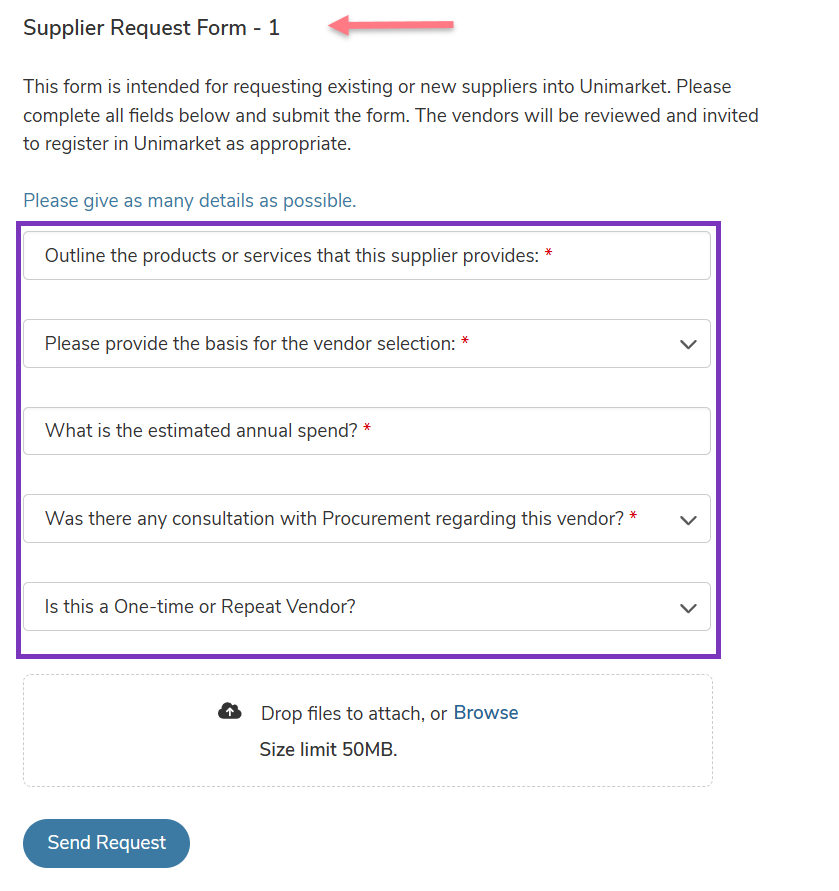Click the 'Drop files to attach, or' text
The height and width of the screenshot is (891, 839).
click(x=354, y=713)
